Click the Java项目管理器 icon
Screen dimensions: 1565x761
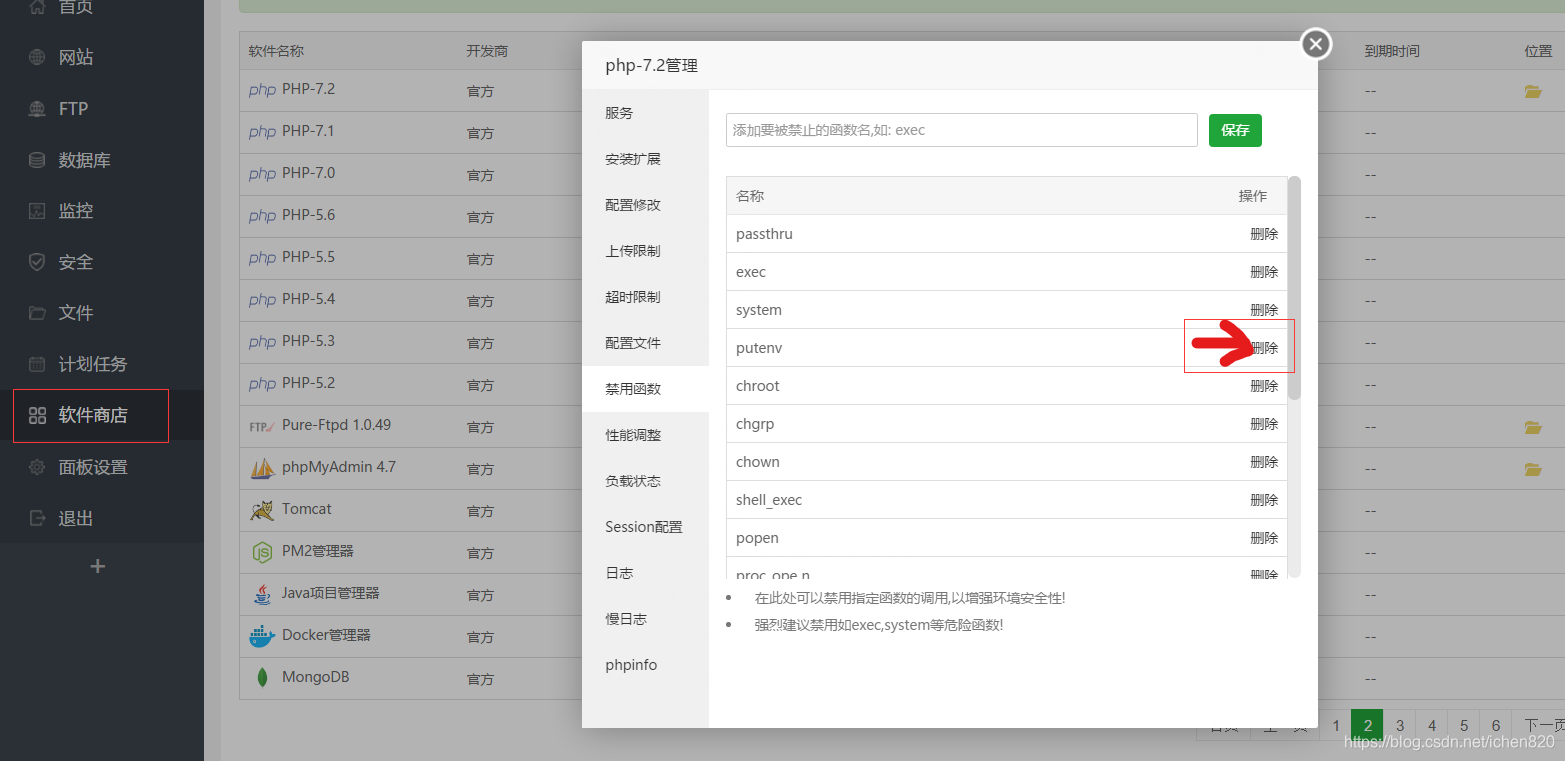point(261,594)
